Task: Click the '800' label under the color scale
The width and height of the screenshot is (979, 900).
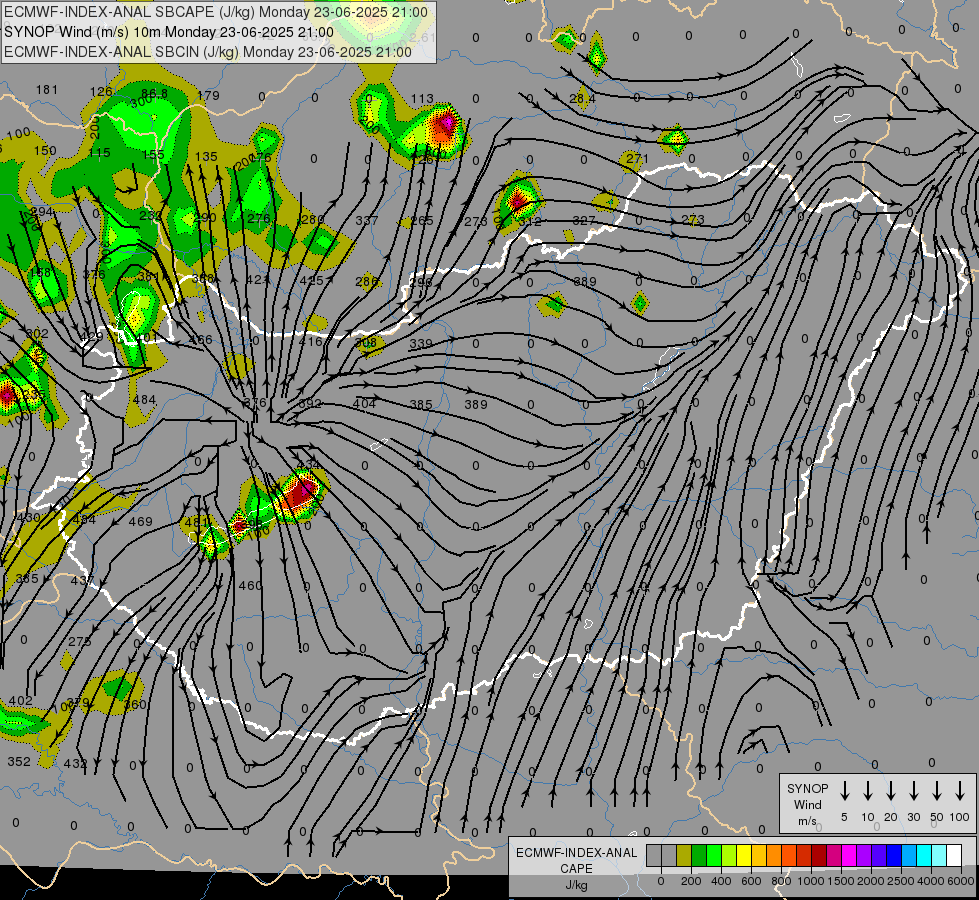Action: tap(781, 881)
